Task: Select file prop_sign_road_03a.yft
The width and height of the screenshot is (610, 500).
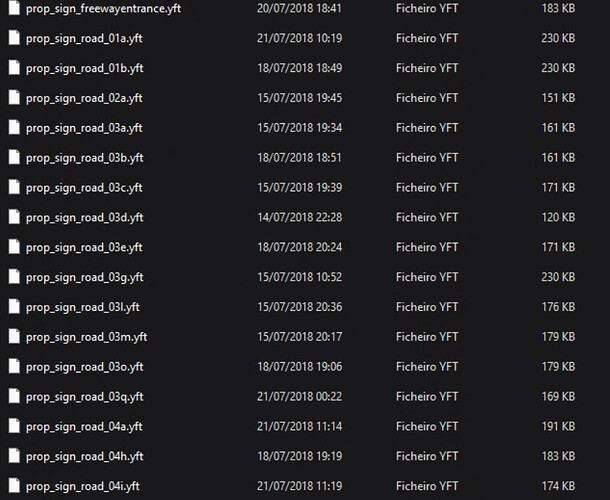Action: click(x=84, y=128)
